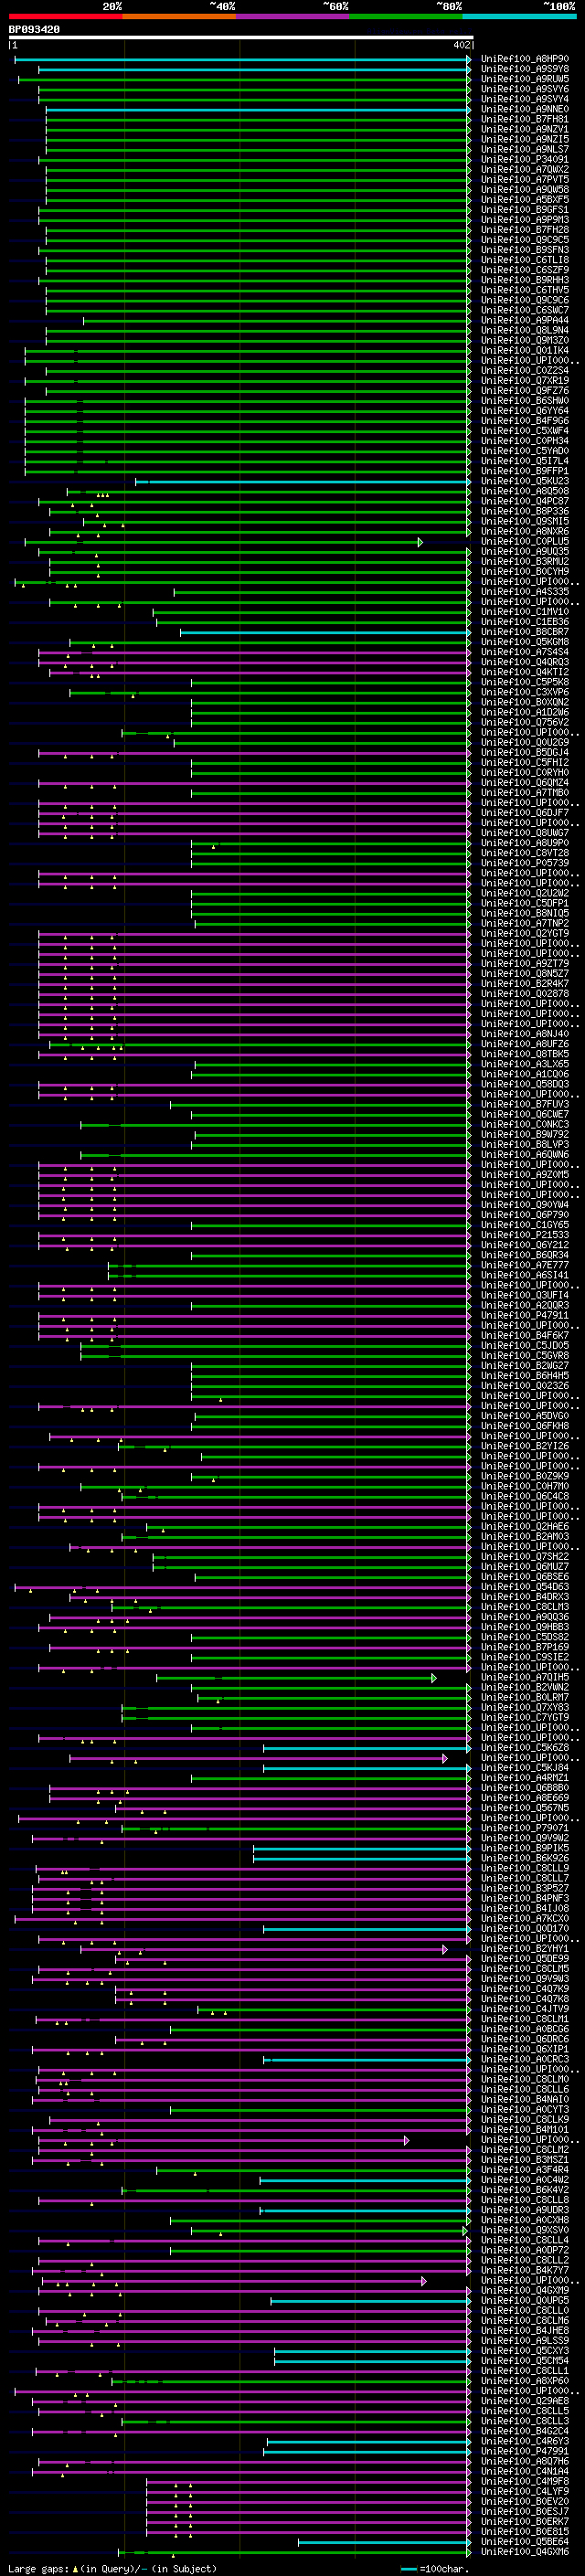Select label UniRef100_A5BXF5

pyautogui.click(x=524, y=199)
